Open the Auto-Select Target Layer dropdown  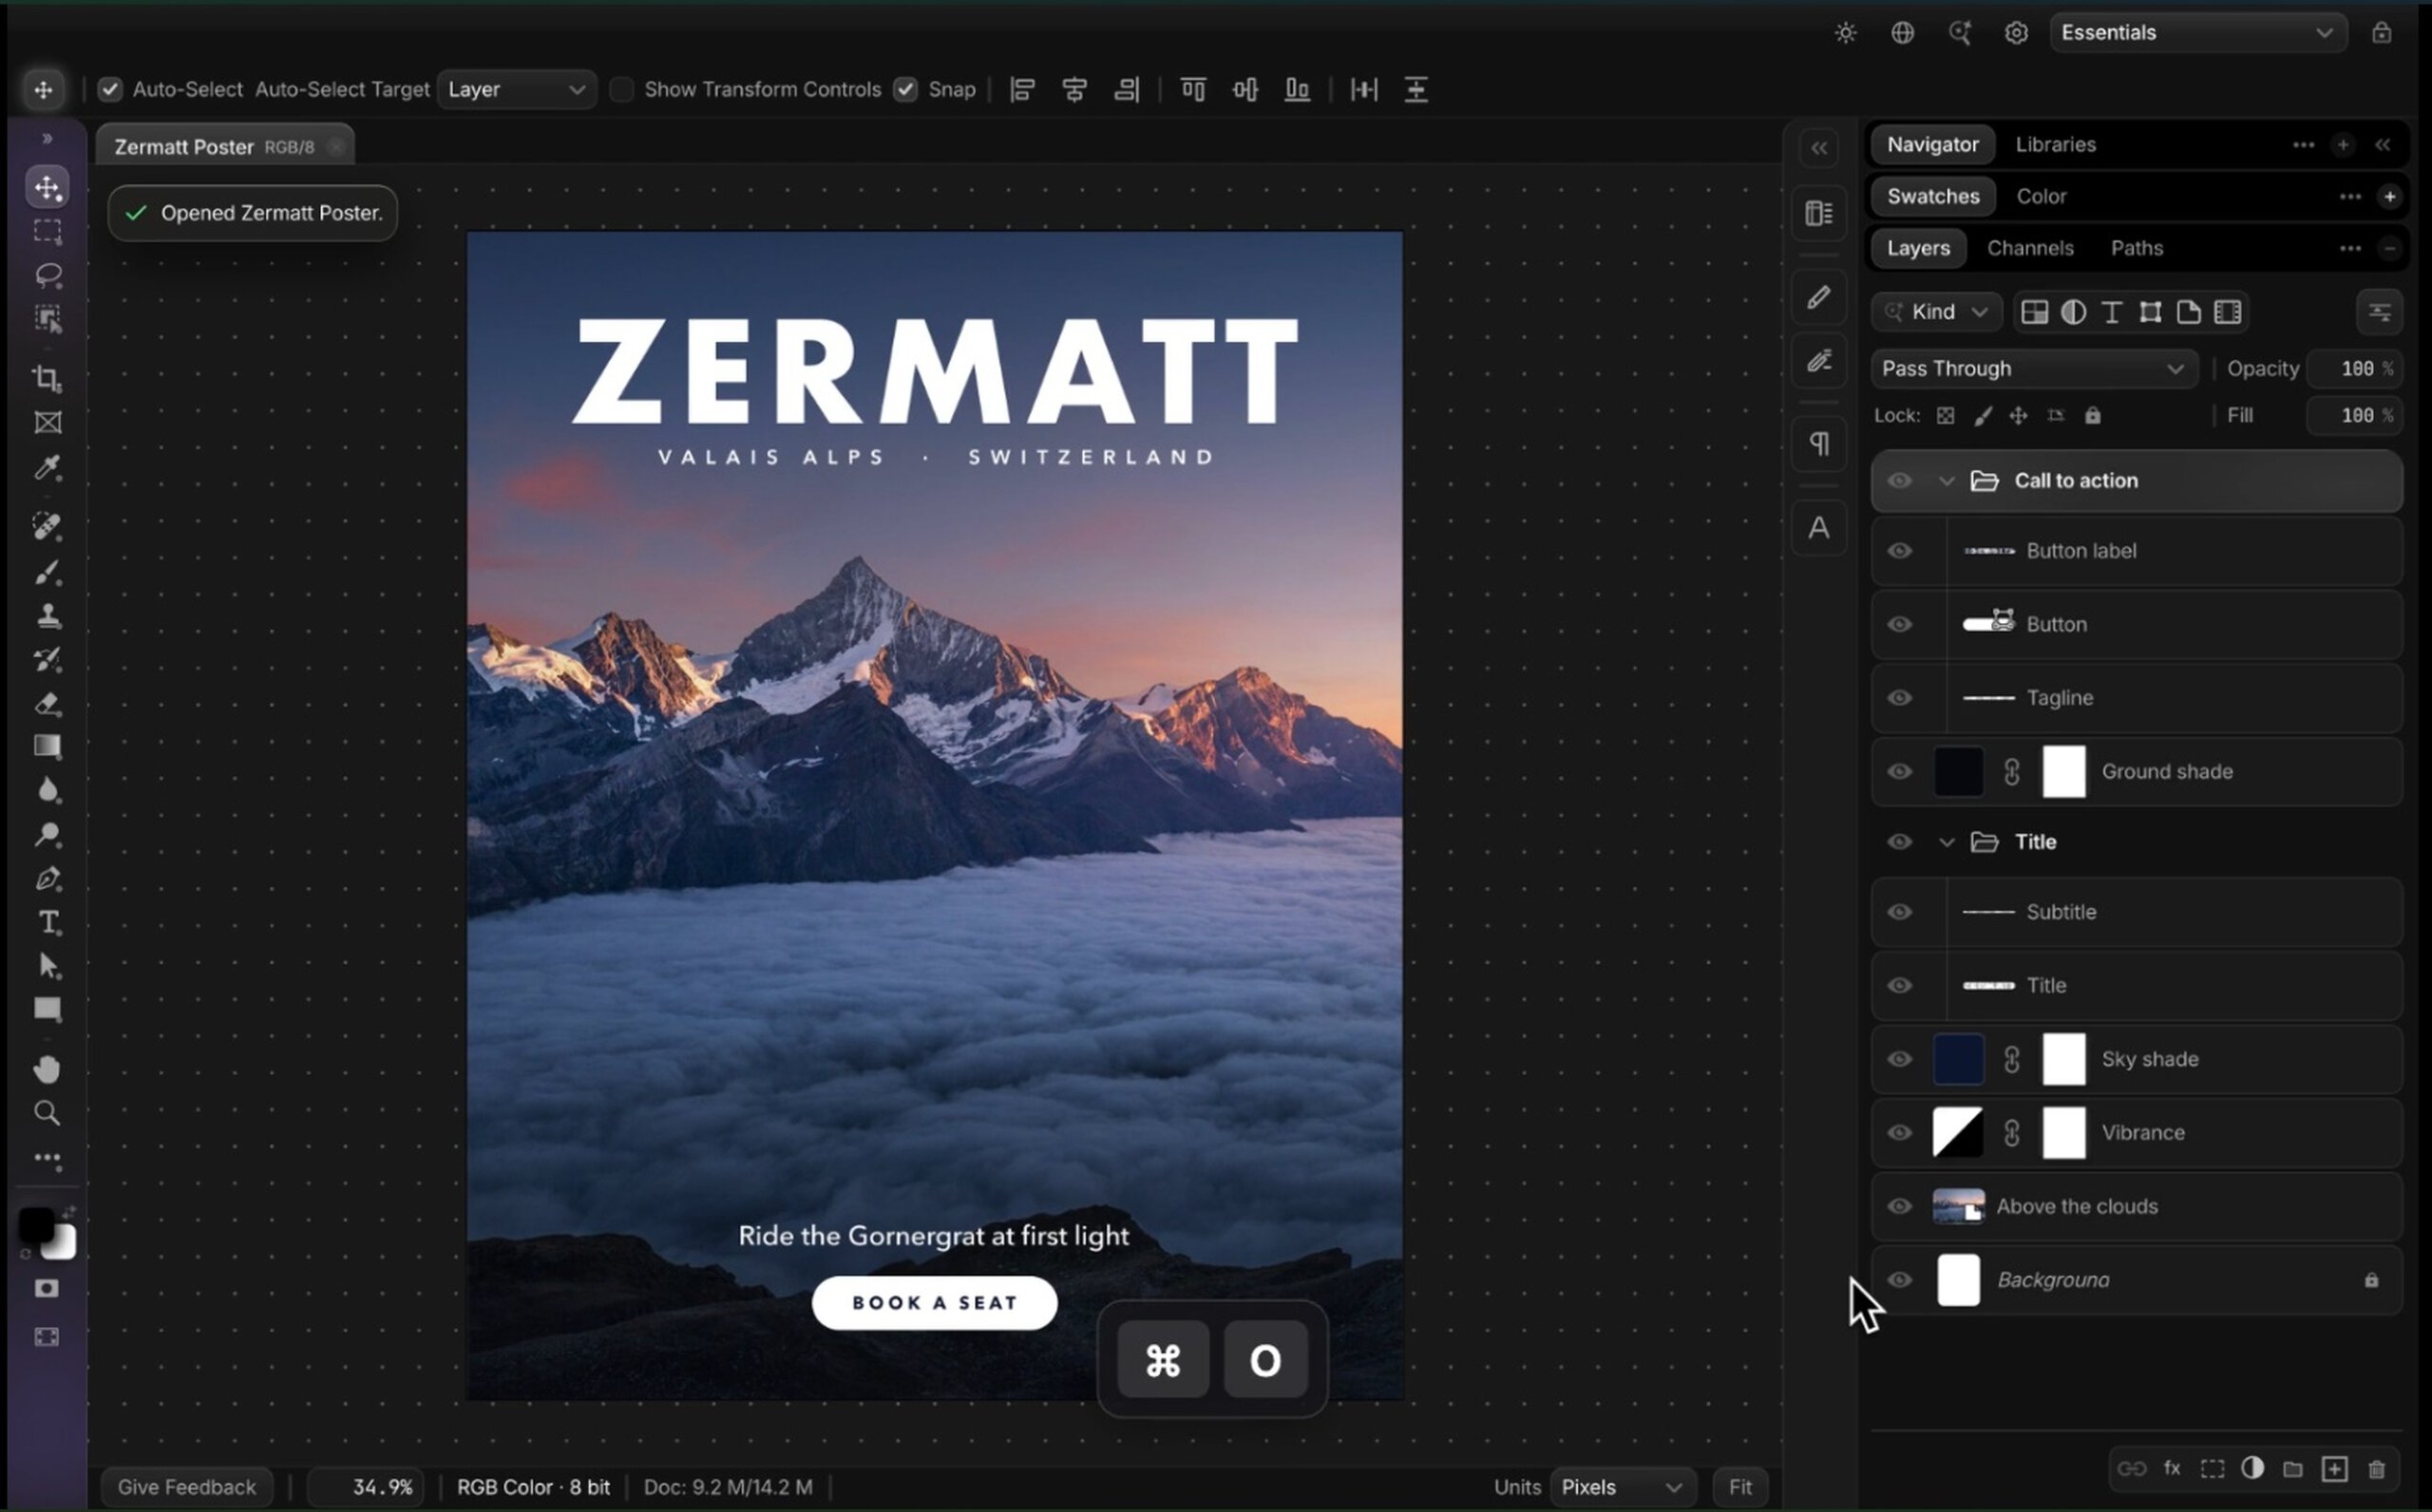tap(516, 90)
